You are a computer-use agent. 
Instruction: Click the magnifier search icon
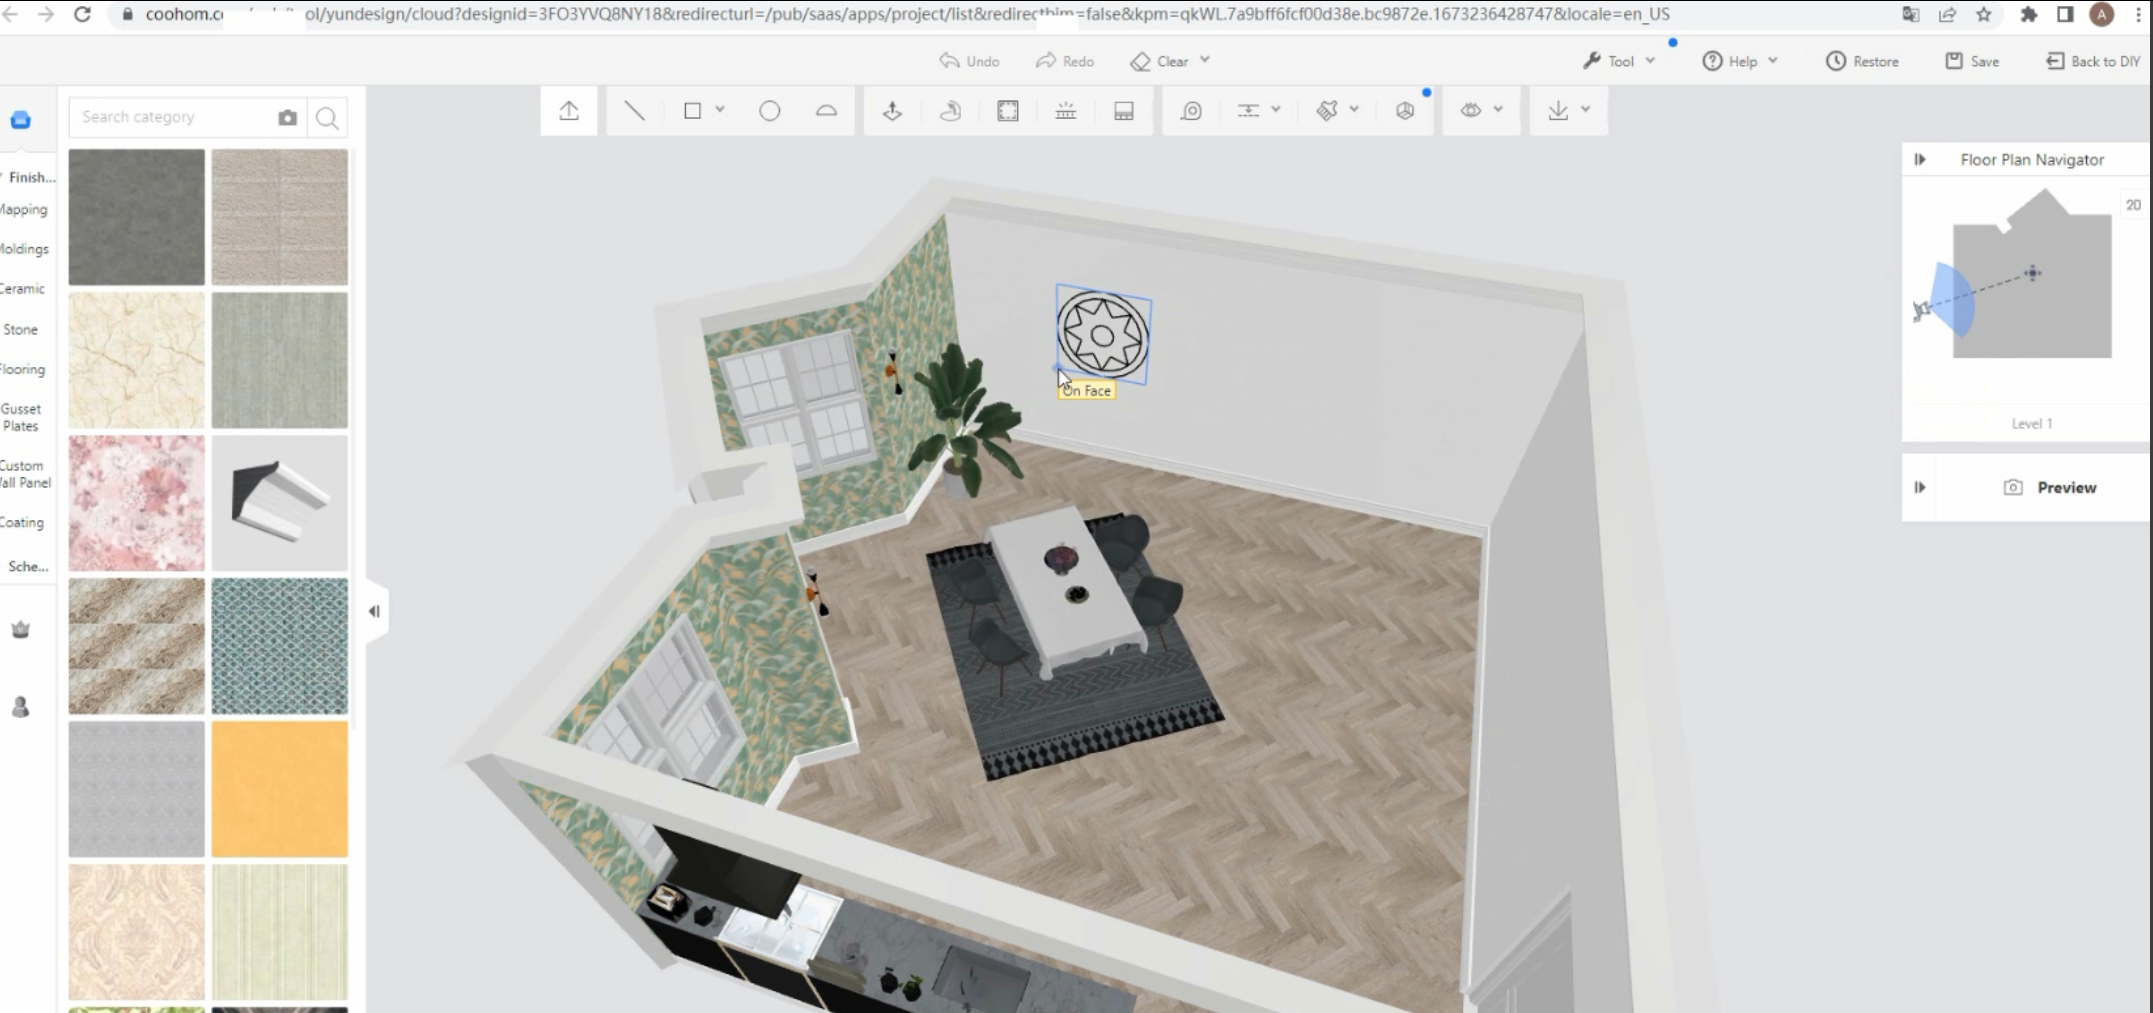click(x=326, y=118)
